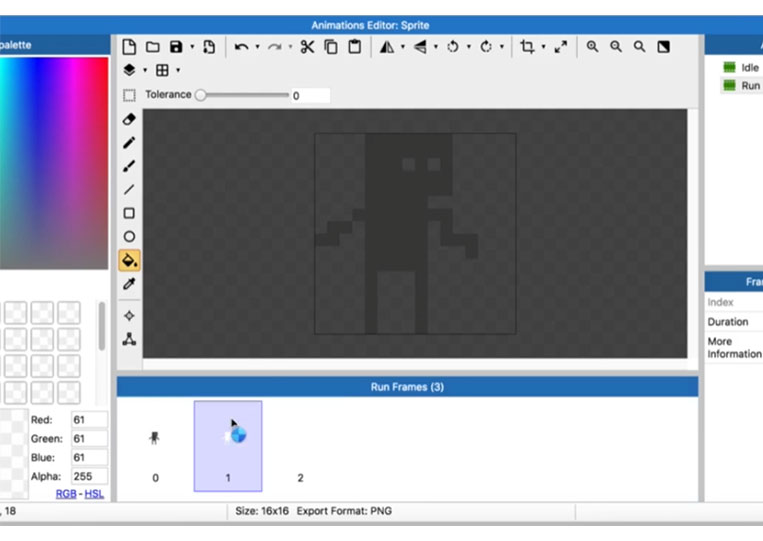Click the Import image file icon
The image size is (763, 541).
pos(209,47)
